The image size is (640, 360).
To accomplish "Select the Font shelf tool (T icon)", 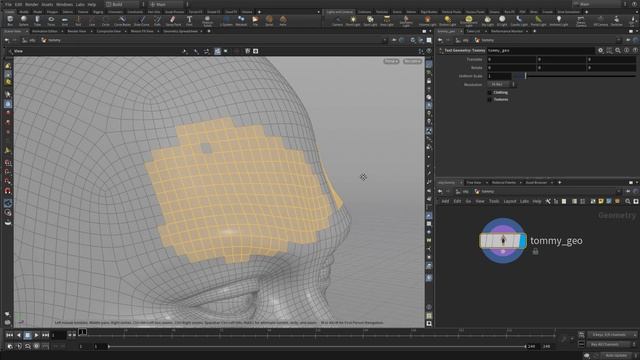I will pos(189,21).
